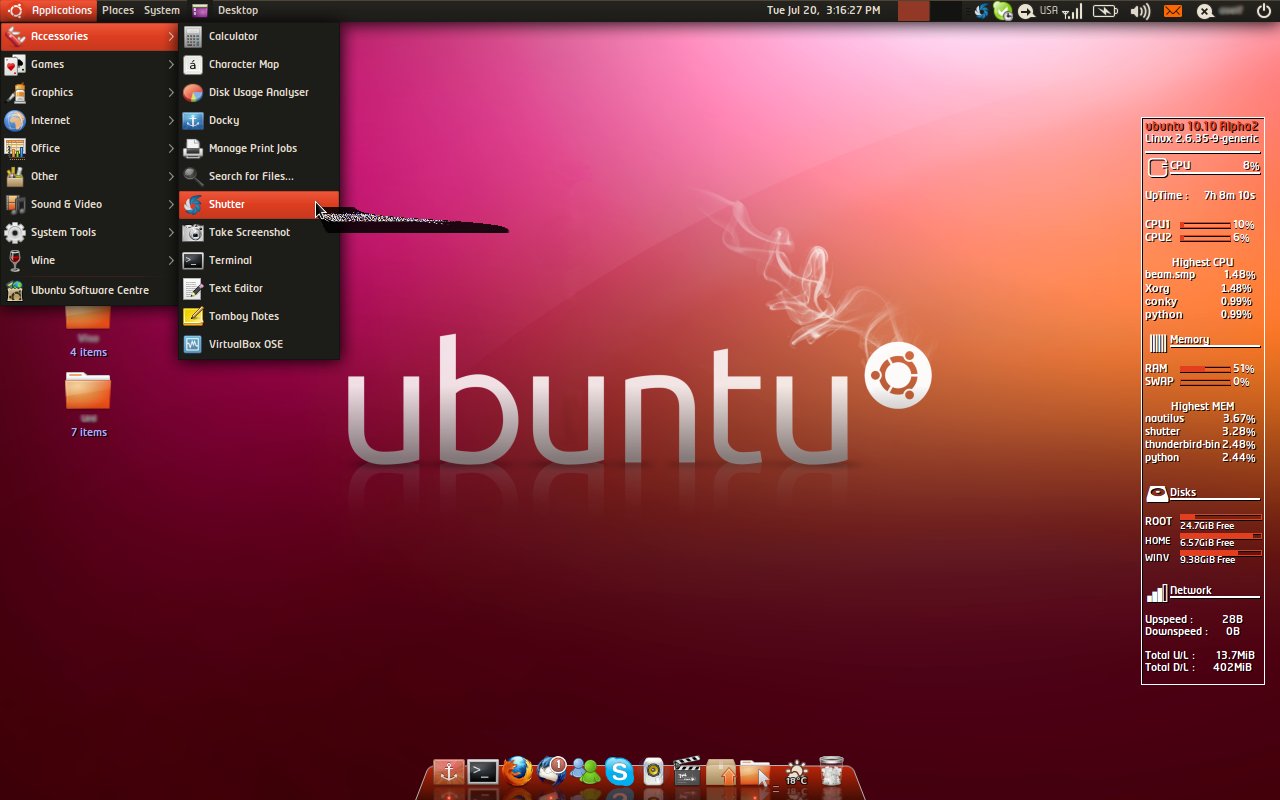1280x800 pixels.
Task: Open the clapperboard video app in dock
Action: coord(687,772)
